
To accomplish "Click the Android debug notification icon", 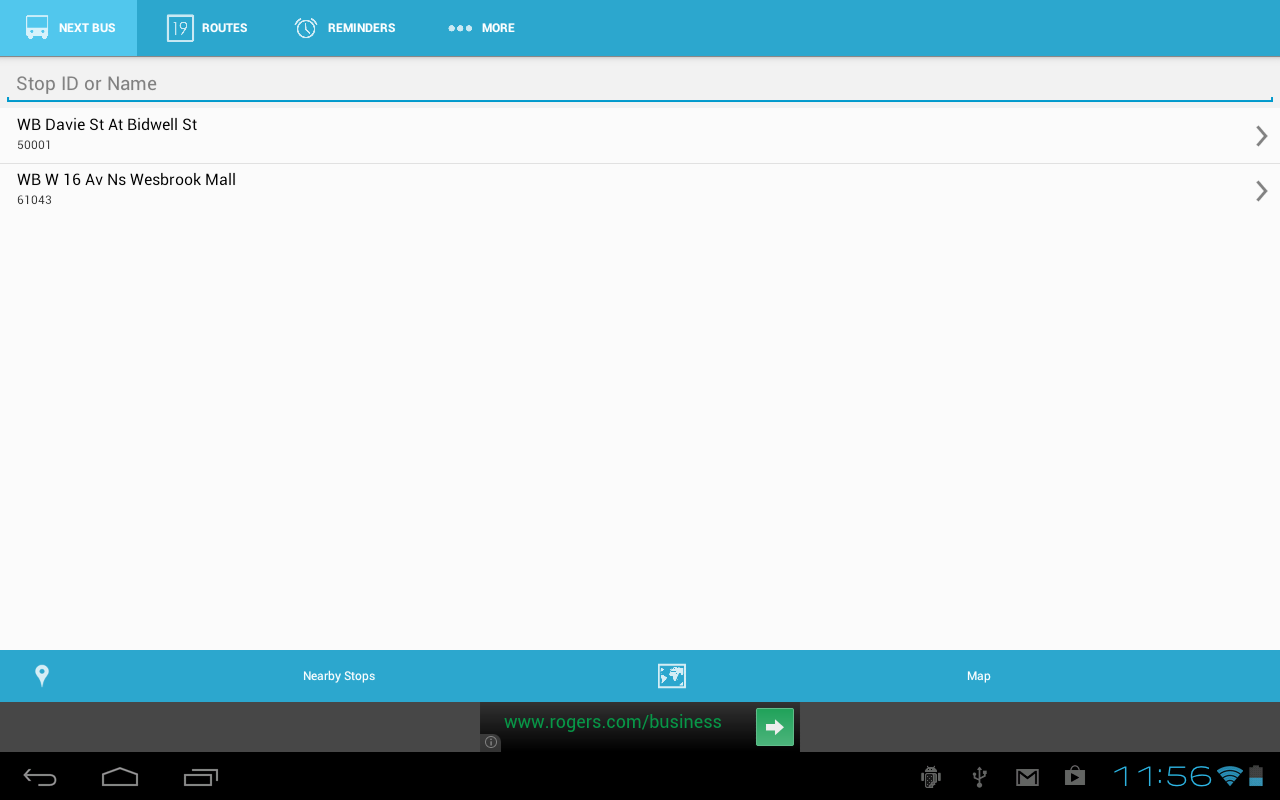I will point(931,777).
